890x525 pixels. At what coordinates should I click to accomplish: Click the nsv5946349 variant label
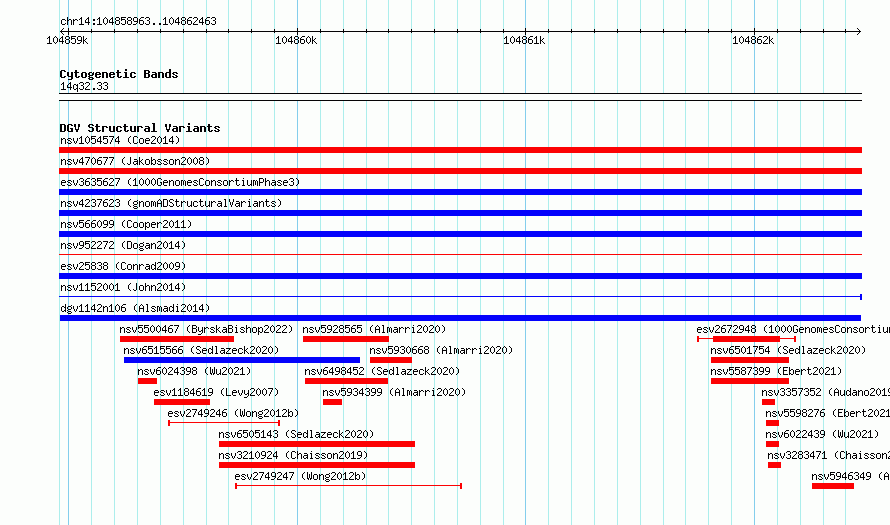click(x=850, y=476)
